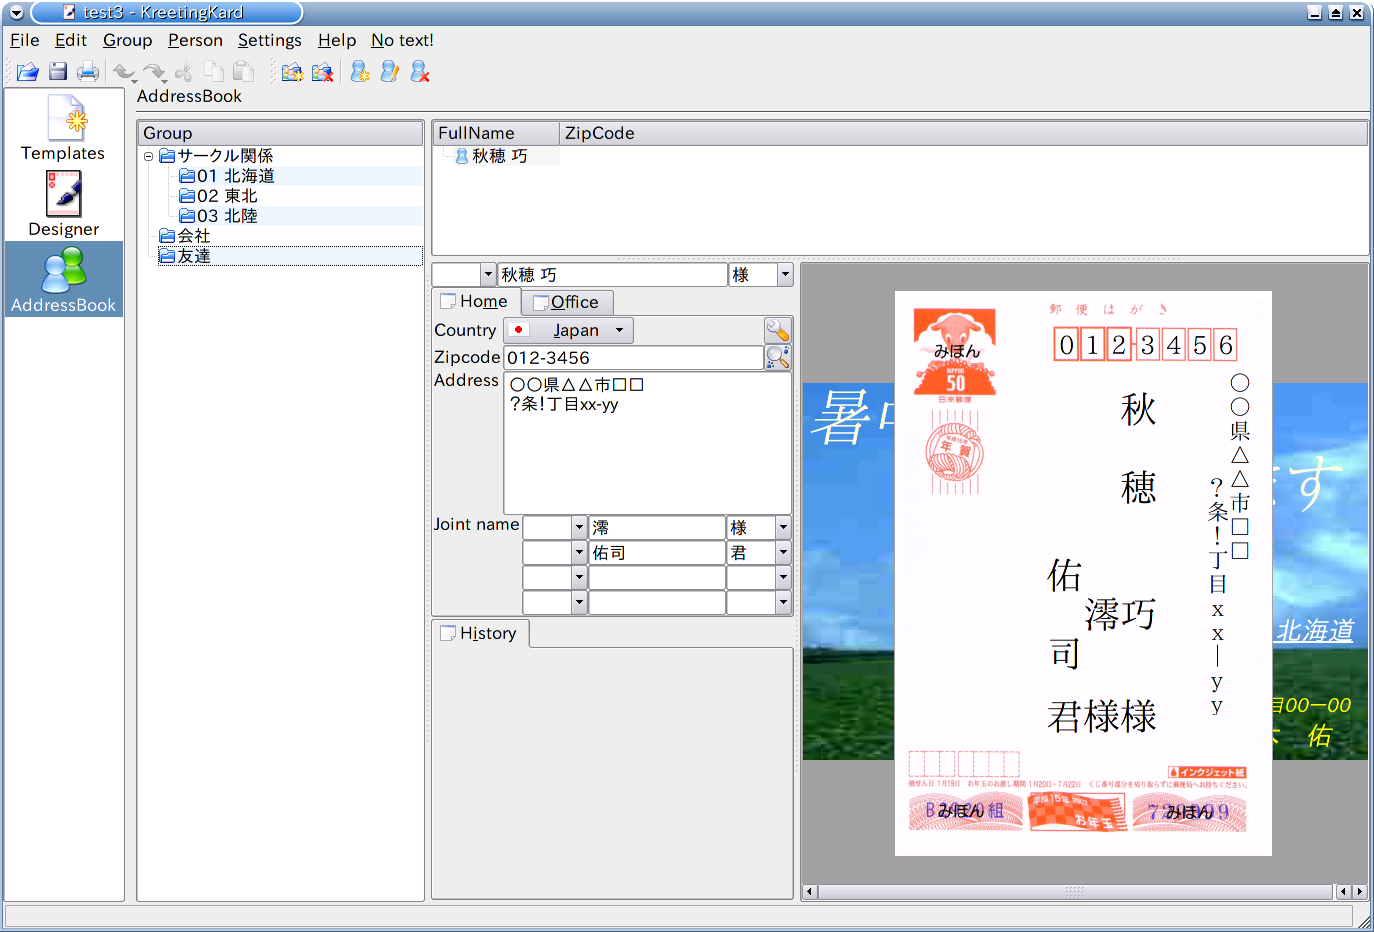Click the Open file toolbar icon
This screenshot has width=1374, height=932.
pos(27,72)
